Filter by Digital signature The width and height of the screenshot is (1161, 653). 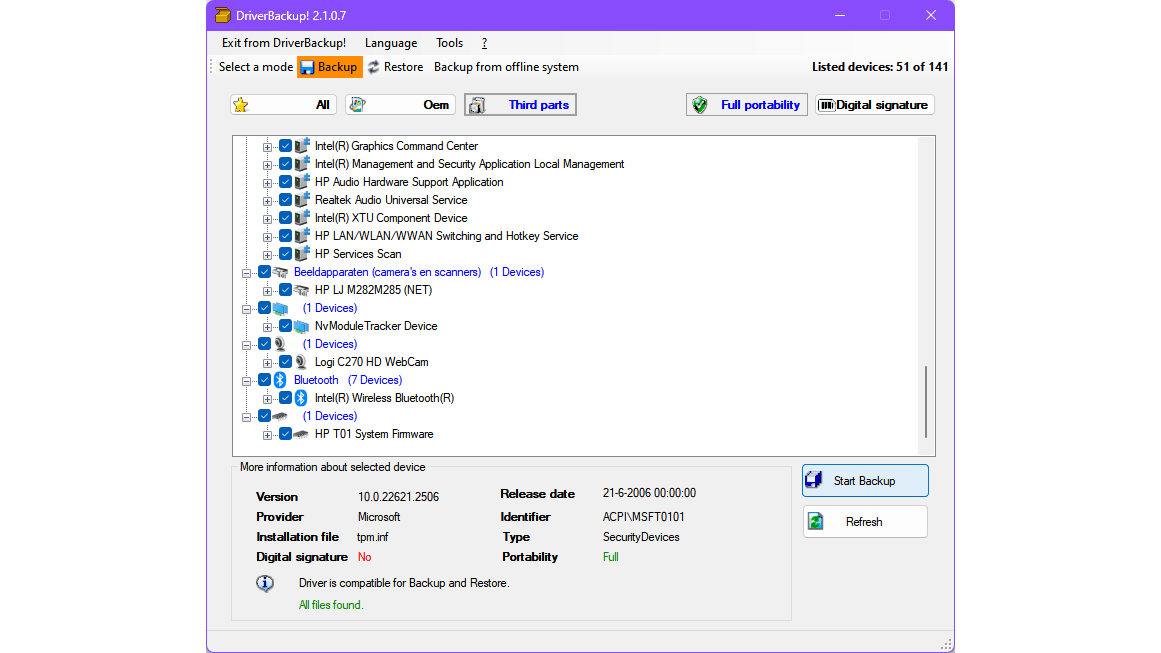tap(874, 105)
